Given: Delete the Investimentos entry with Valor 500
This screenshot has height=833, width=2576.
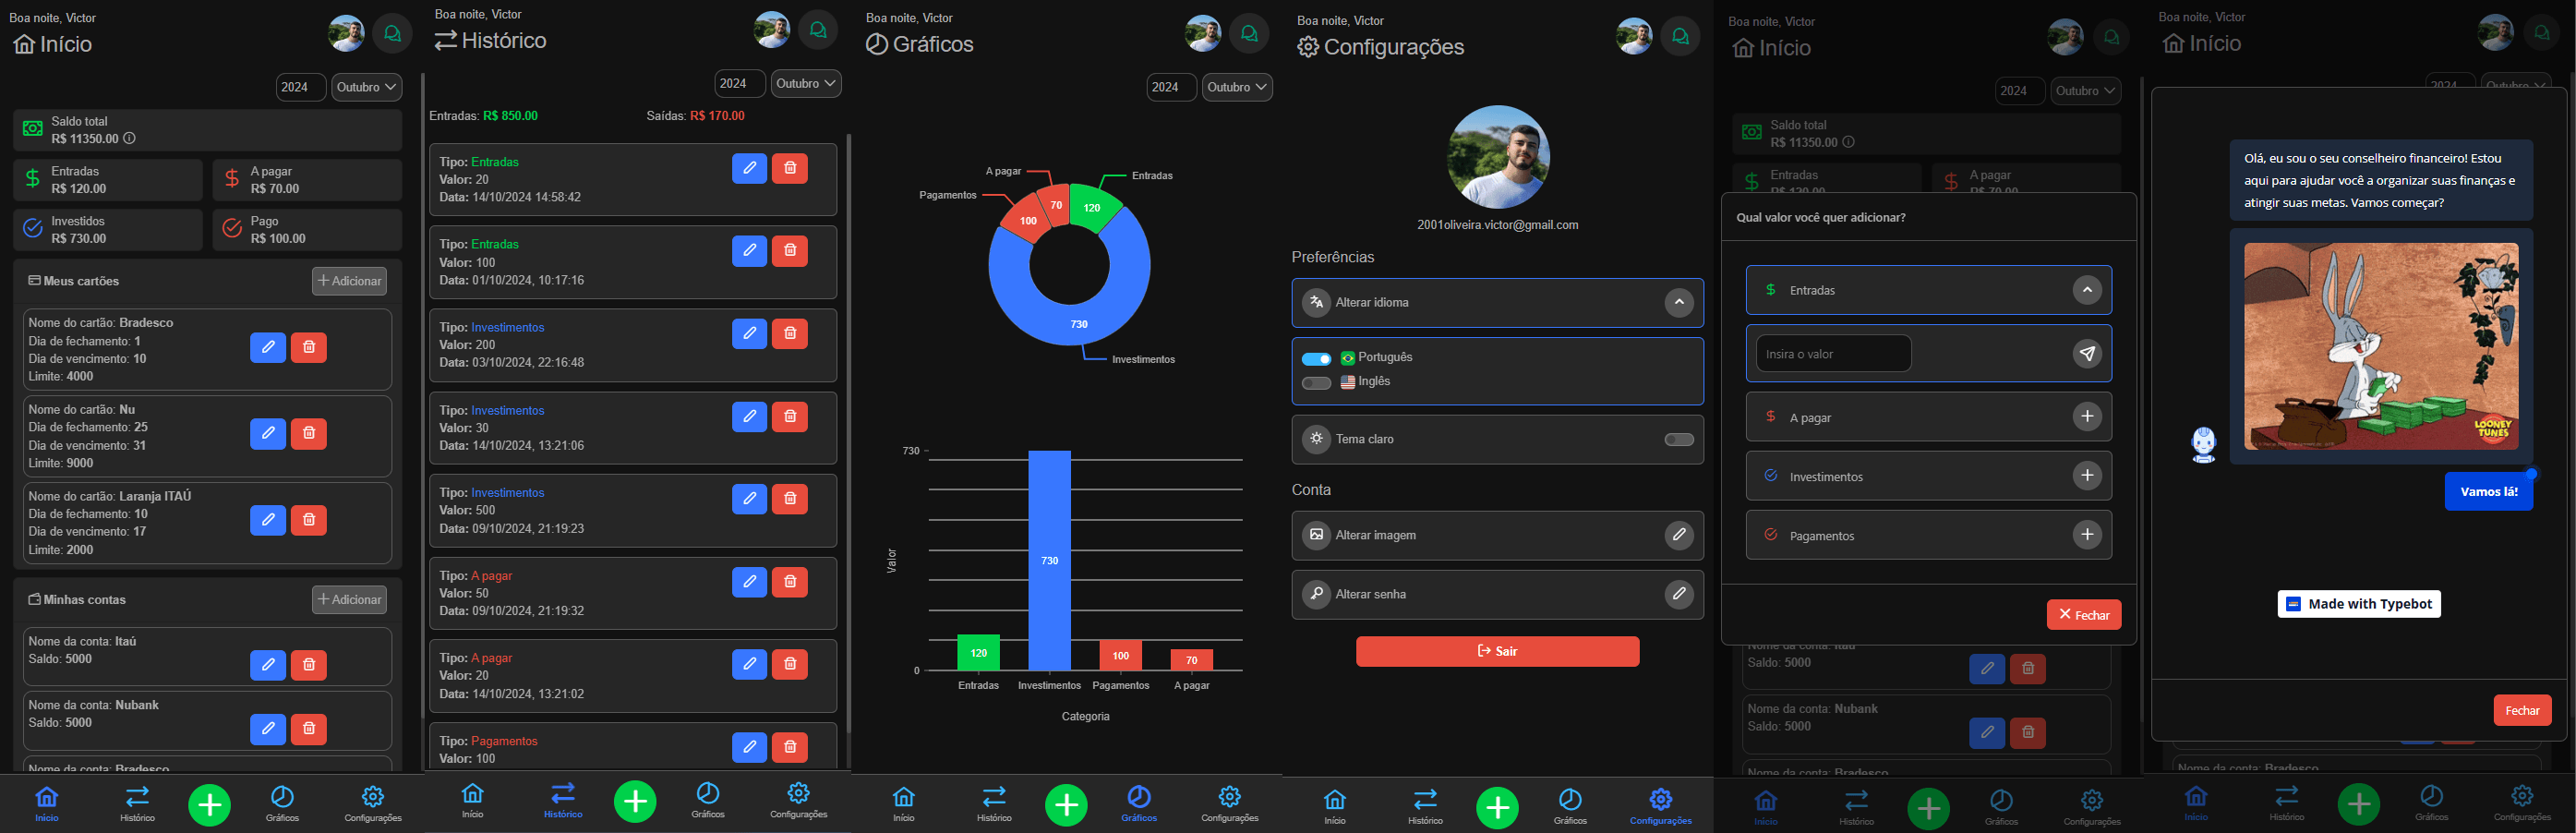Looking at the screenshot, I should (x=790, y=498).
